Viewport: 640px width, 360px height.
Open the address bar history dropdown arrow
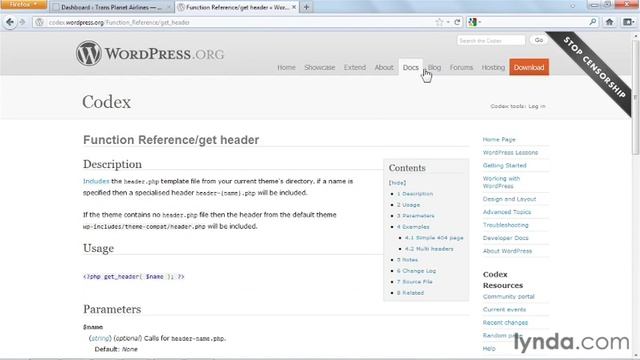point(448,22)
